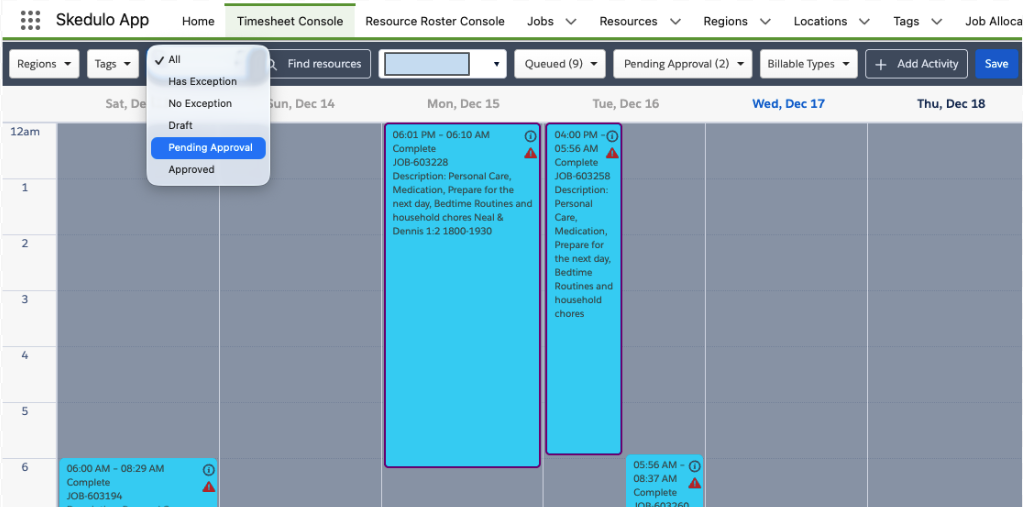The width and height of the screenshot is (1023, 507).
Task: Click warning triangle on JOB-603194 entry
Action: pos(208,486)
